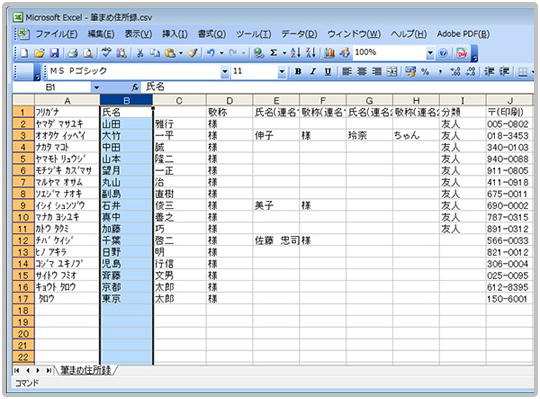Viewport: 540px width, 399px height.
Task: Click the AutoSum sigma icon
Action: tap(273, 53)
